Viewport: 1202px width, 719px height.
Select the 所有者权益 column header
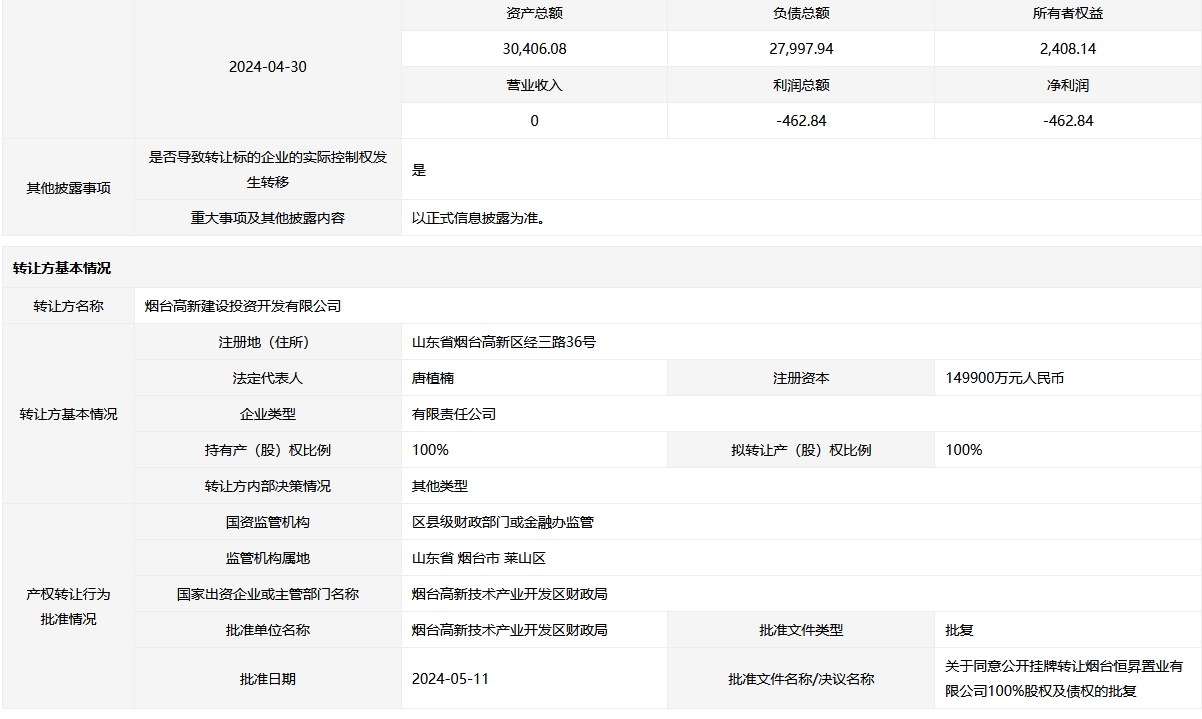click(1068, 14)
